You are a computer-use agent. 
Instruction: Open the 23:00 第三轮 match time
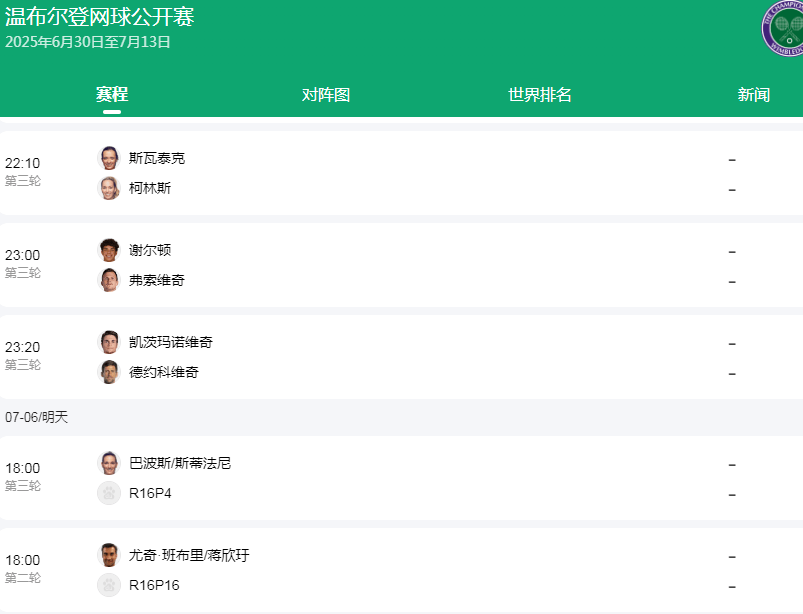point(23,263)
